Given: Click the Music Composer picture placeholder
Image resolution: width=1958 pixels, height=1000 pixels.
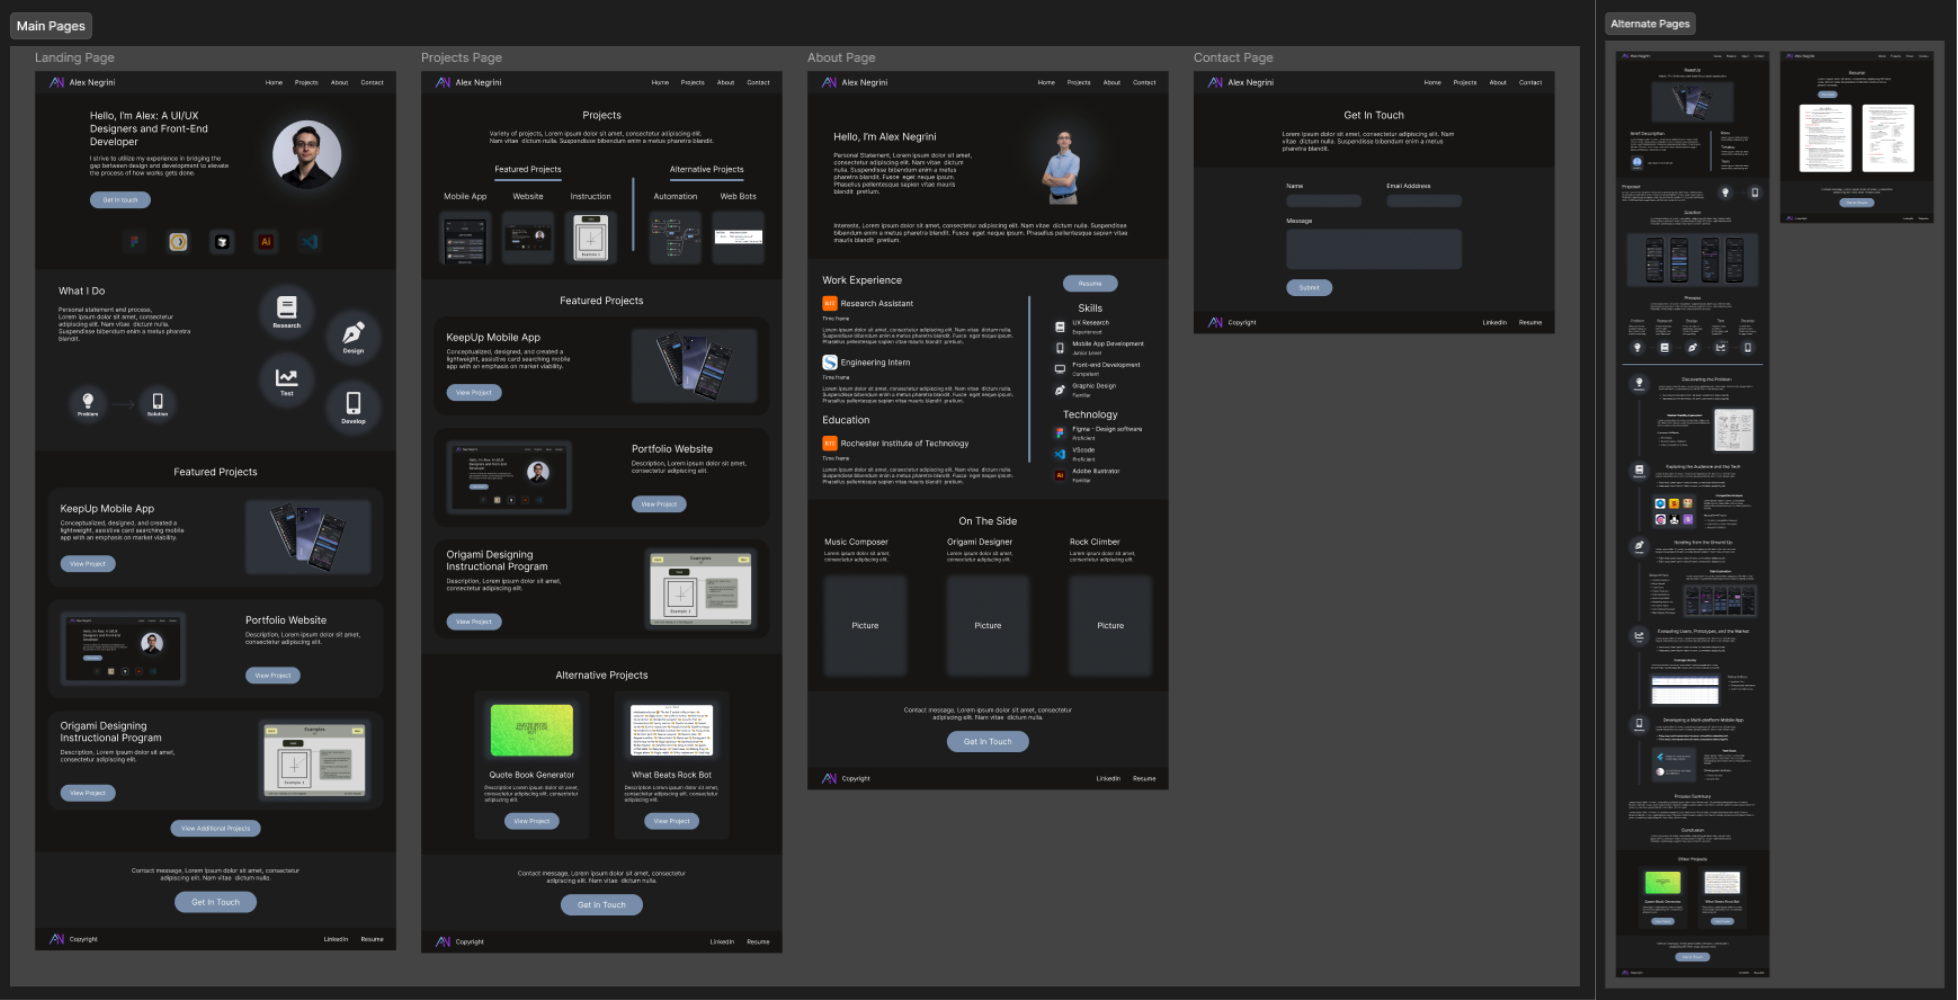Looking at the screenshot, I should coord(865,626).
